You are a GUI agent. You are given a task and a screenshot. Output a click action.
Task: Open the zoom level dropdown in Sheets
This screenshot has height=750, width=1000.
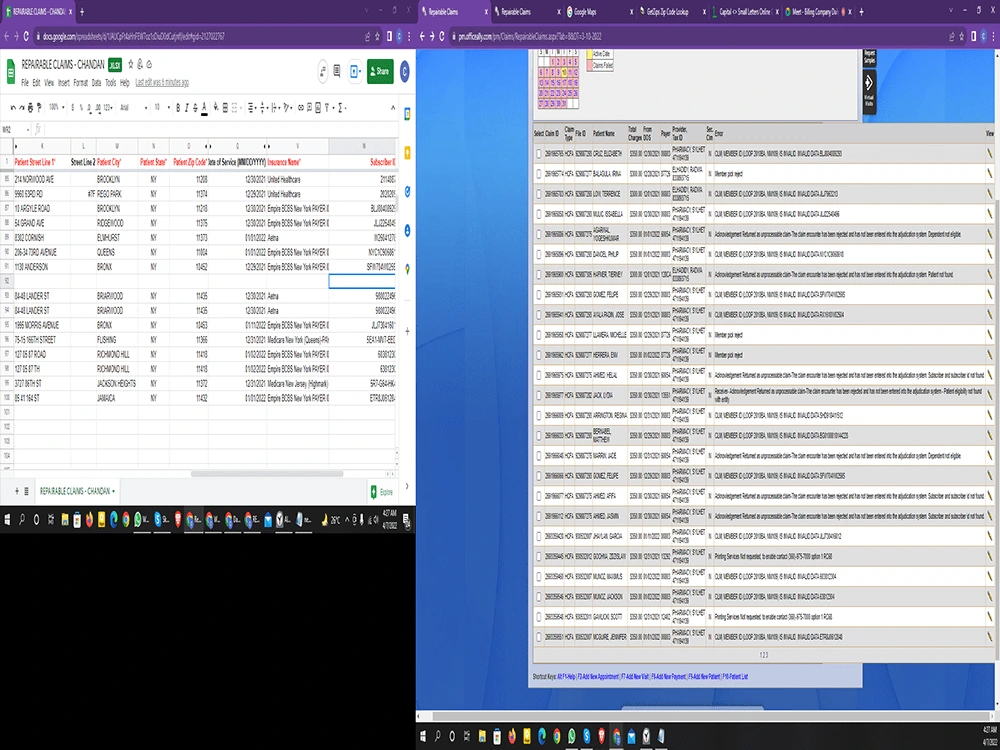point(56,108)
